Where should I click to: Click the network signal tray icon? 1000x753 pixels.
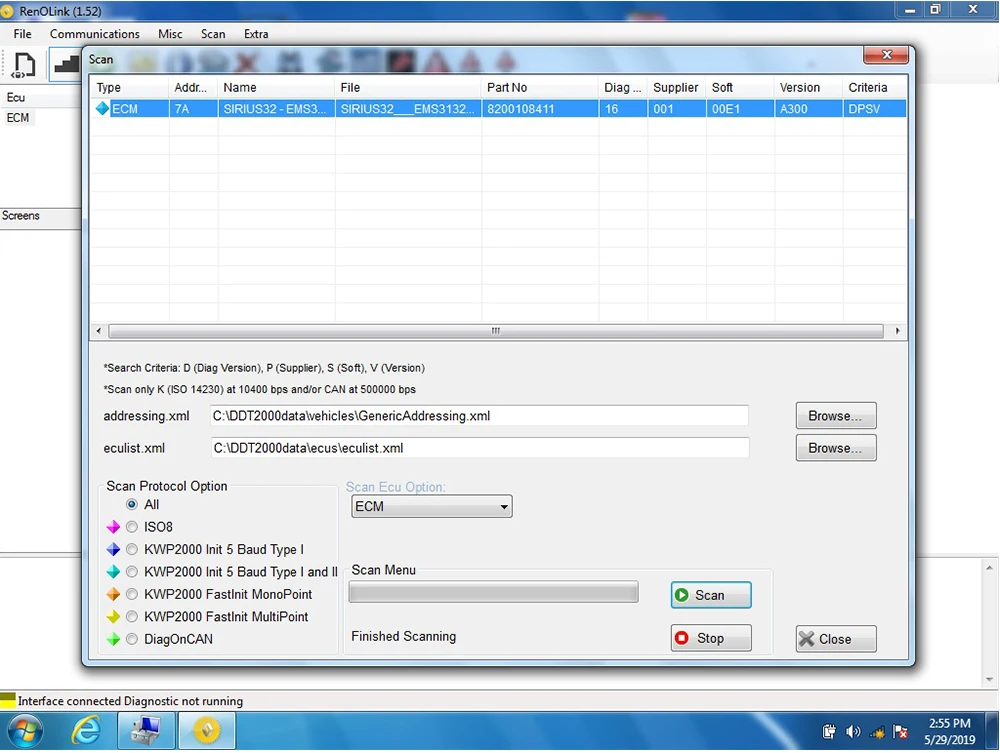(x=877, y=732)
